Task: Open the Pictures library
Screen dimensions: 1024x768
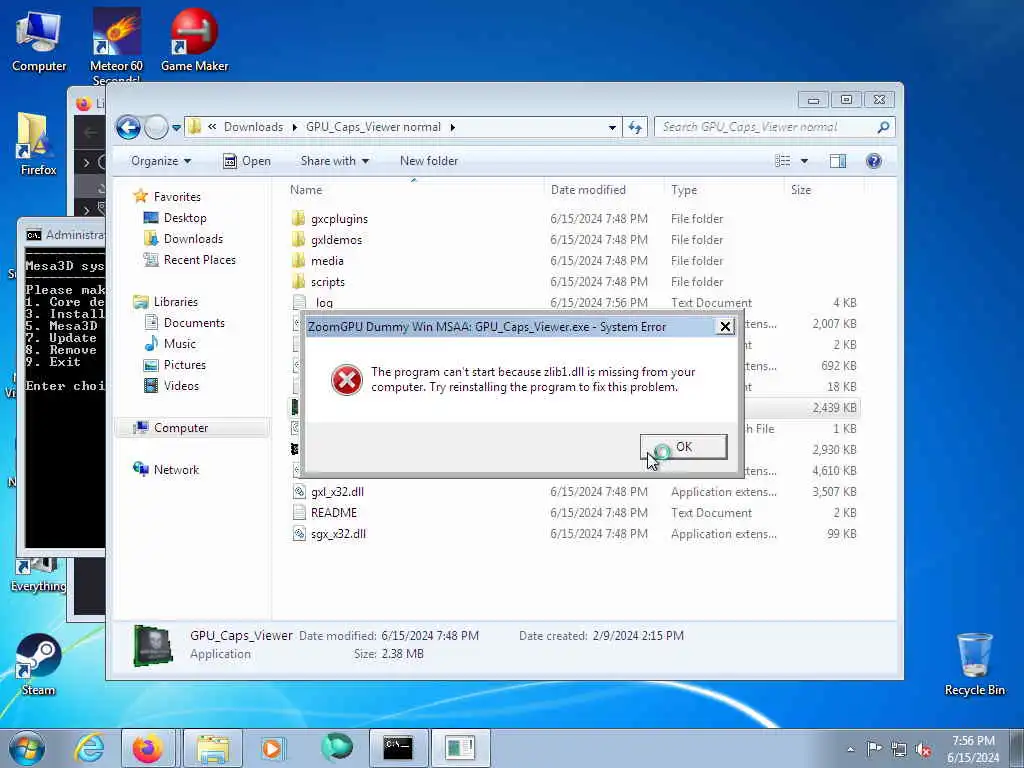Action: [x=184, y=364]
